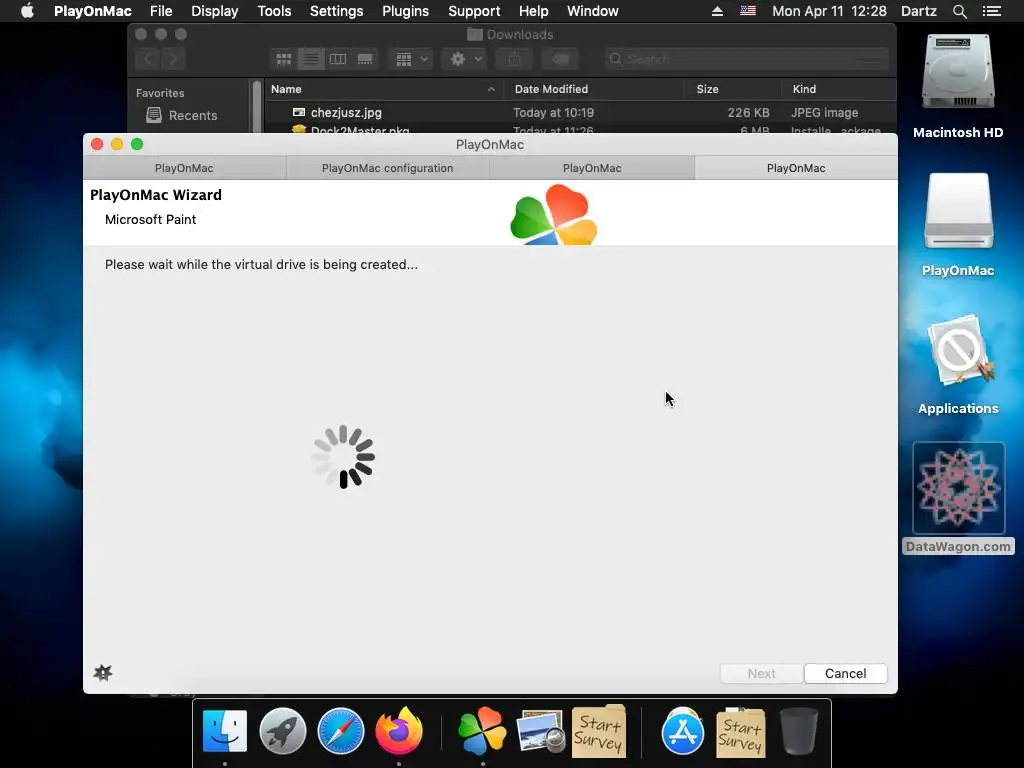The image size is (1024, 768).
Task: Open first Start Survey folder in Dock
Action: click(x=599, y=731)
